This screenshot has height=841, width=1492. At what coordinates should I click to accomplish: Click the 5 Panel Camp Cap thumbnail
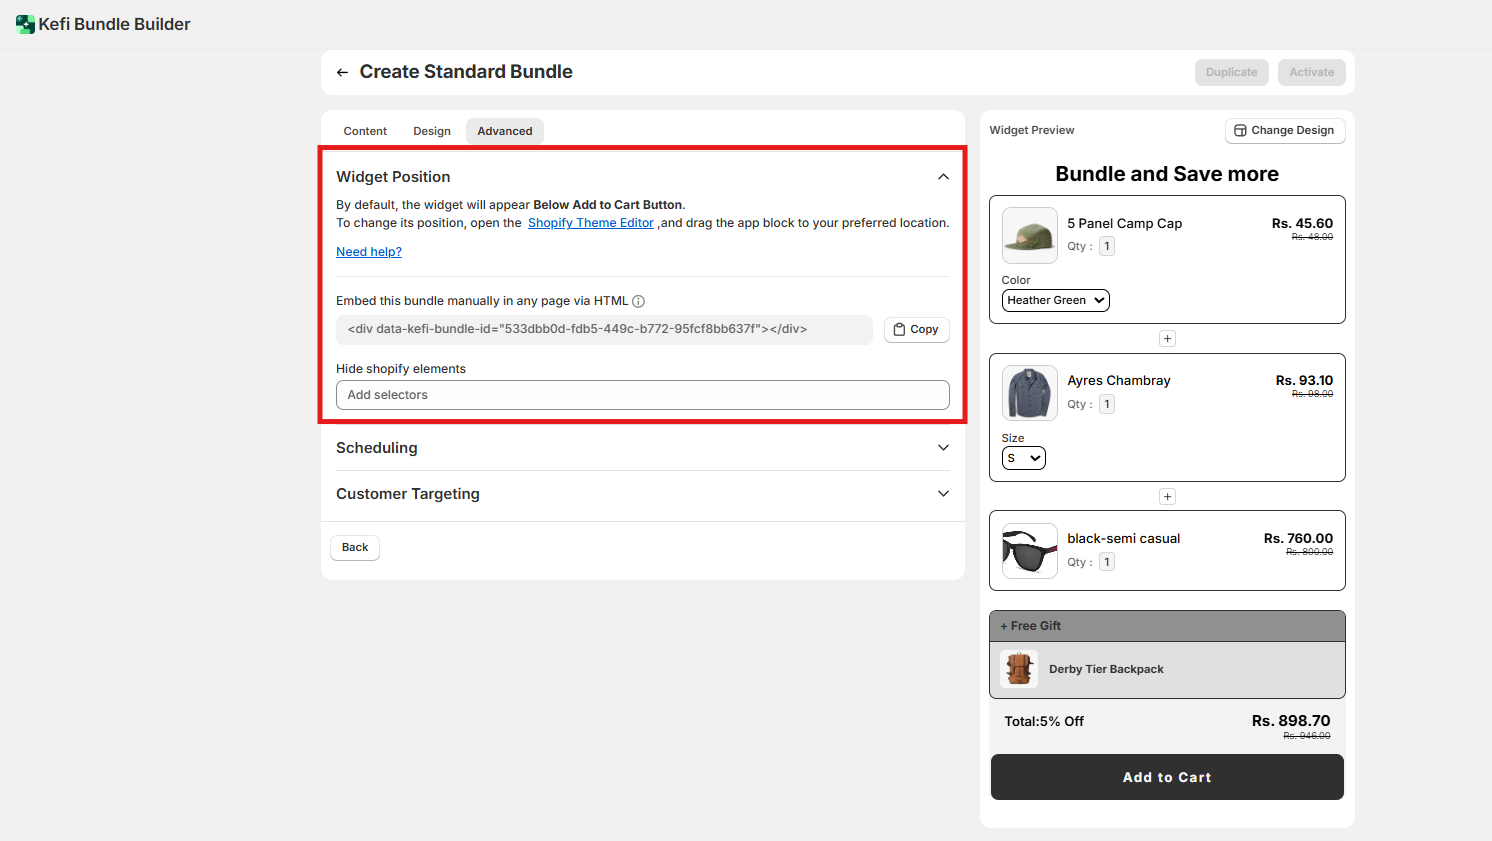pyautogui.click(x=1029, y=235)
